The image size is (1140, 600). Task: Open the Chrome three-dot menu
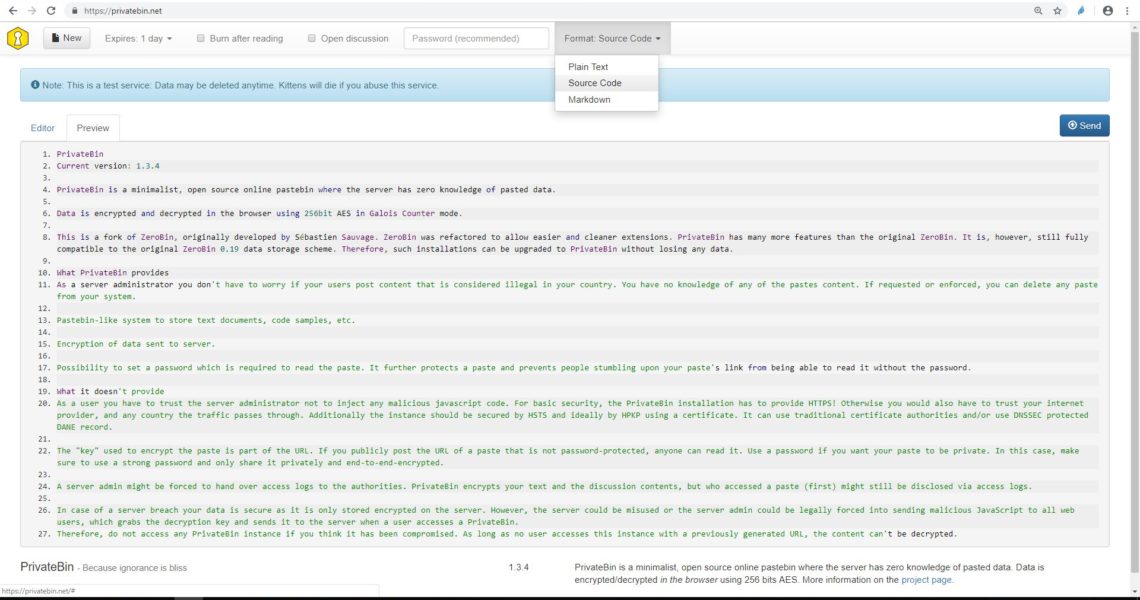[1128, 11]
